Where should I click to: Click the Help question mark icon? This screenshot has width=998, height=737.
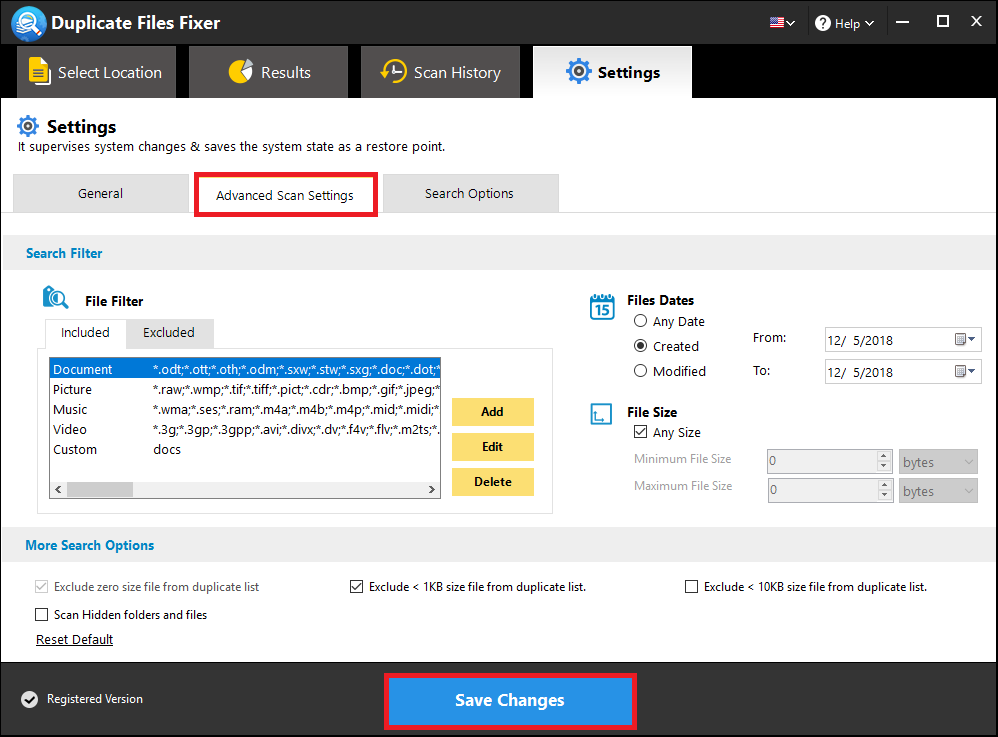(x=823, y=23)
